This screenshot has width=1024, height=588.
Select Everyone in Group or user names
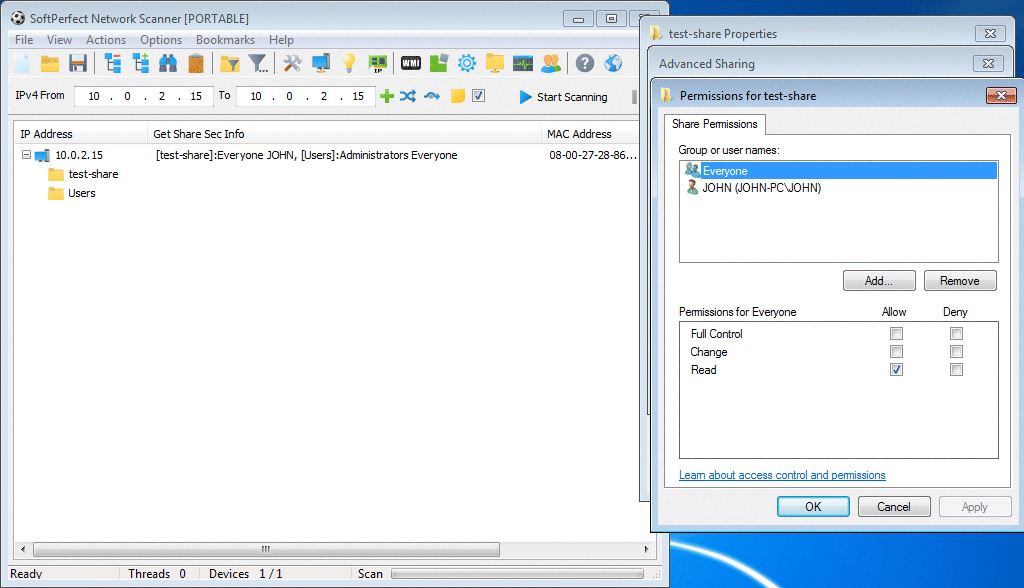(839, 171)
